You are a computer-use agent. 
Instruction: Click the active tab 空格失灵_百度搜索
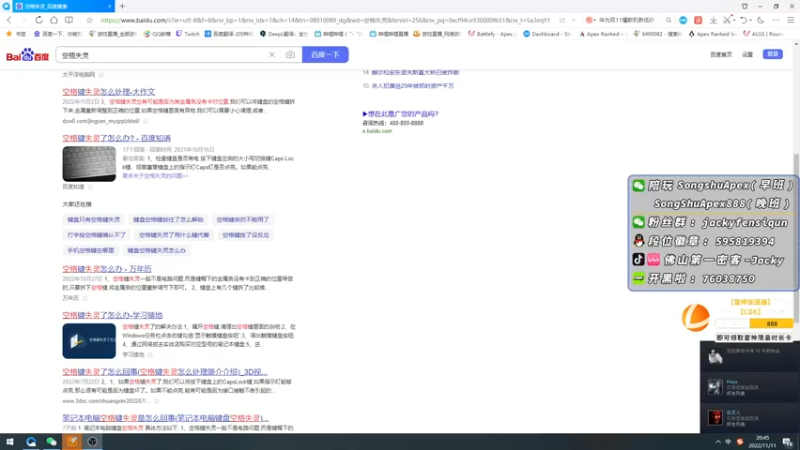point(62,6)
